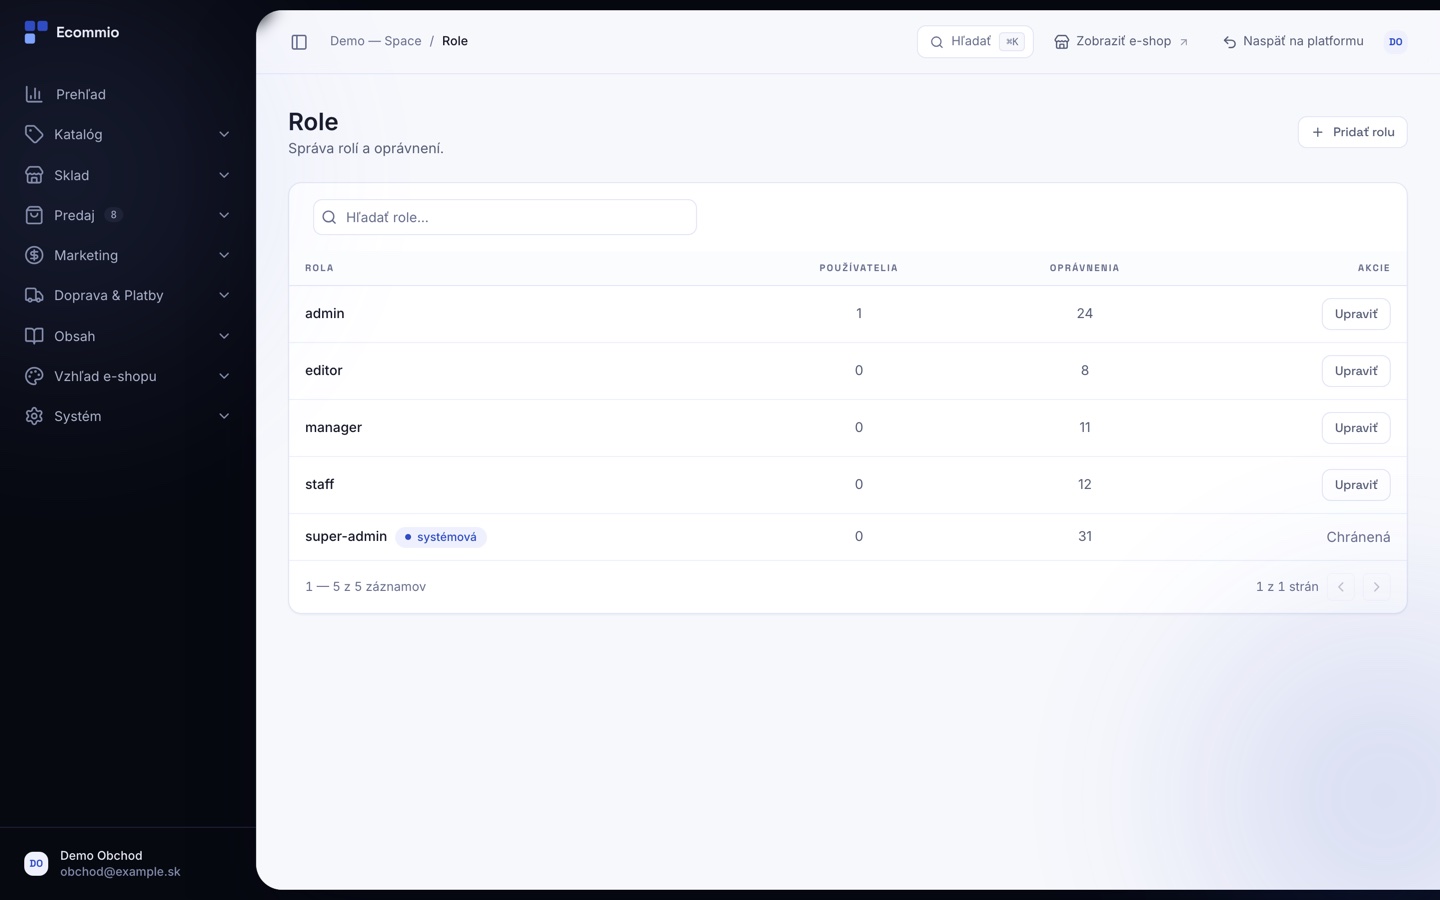Sort by Používatelia column header
This screenshot has height=900, width=1440.
click(859, 268)
